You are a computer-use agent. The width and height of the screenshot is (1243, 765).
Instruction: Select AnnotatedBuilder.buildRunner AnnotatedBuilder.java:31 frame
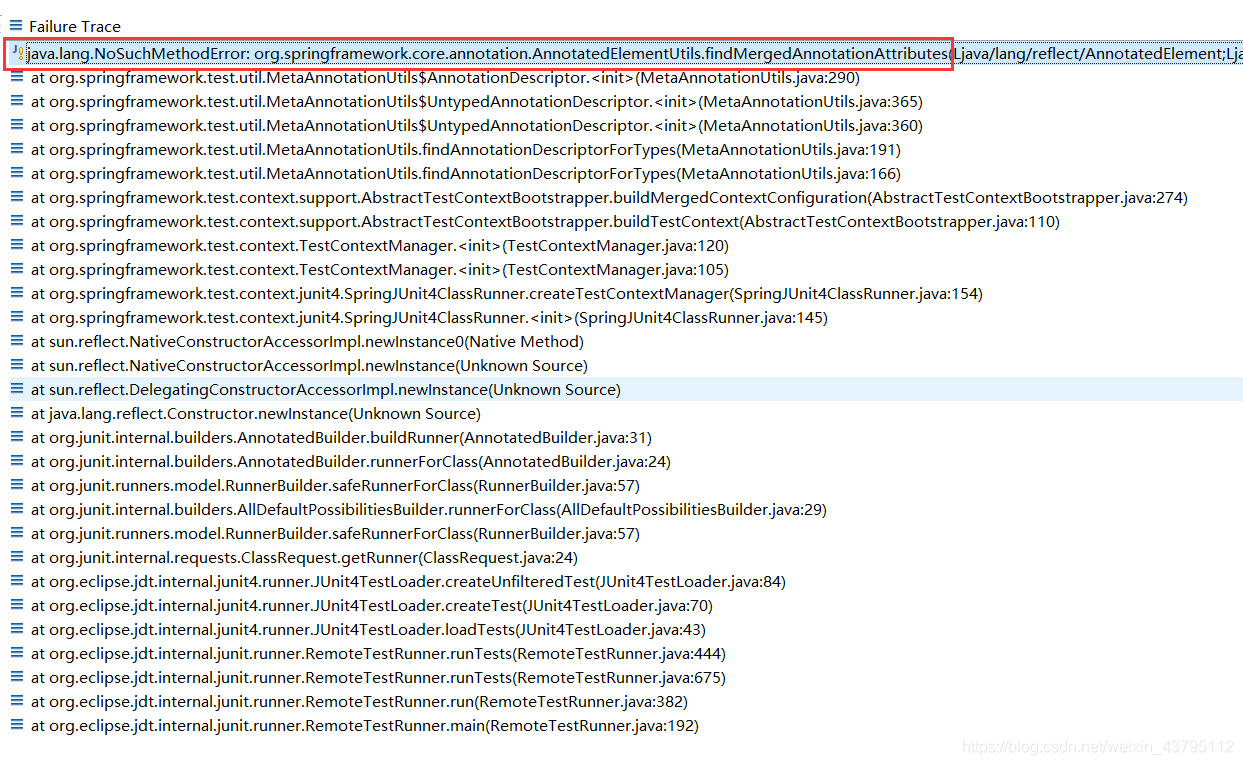pos(340,437)
